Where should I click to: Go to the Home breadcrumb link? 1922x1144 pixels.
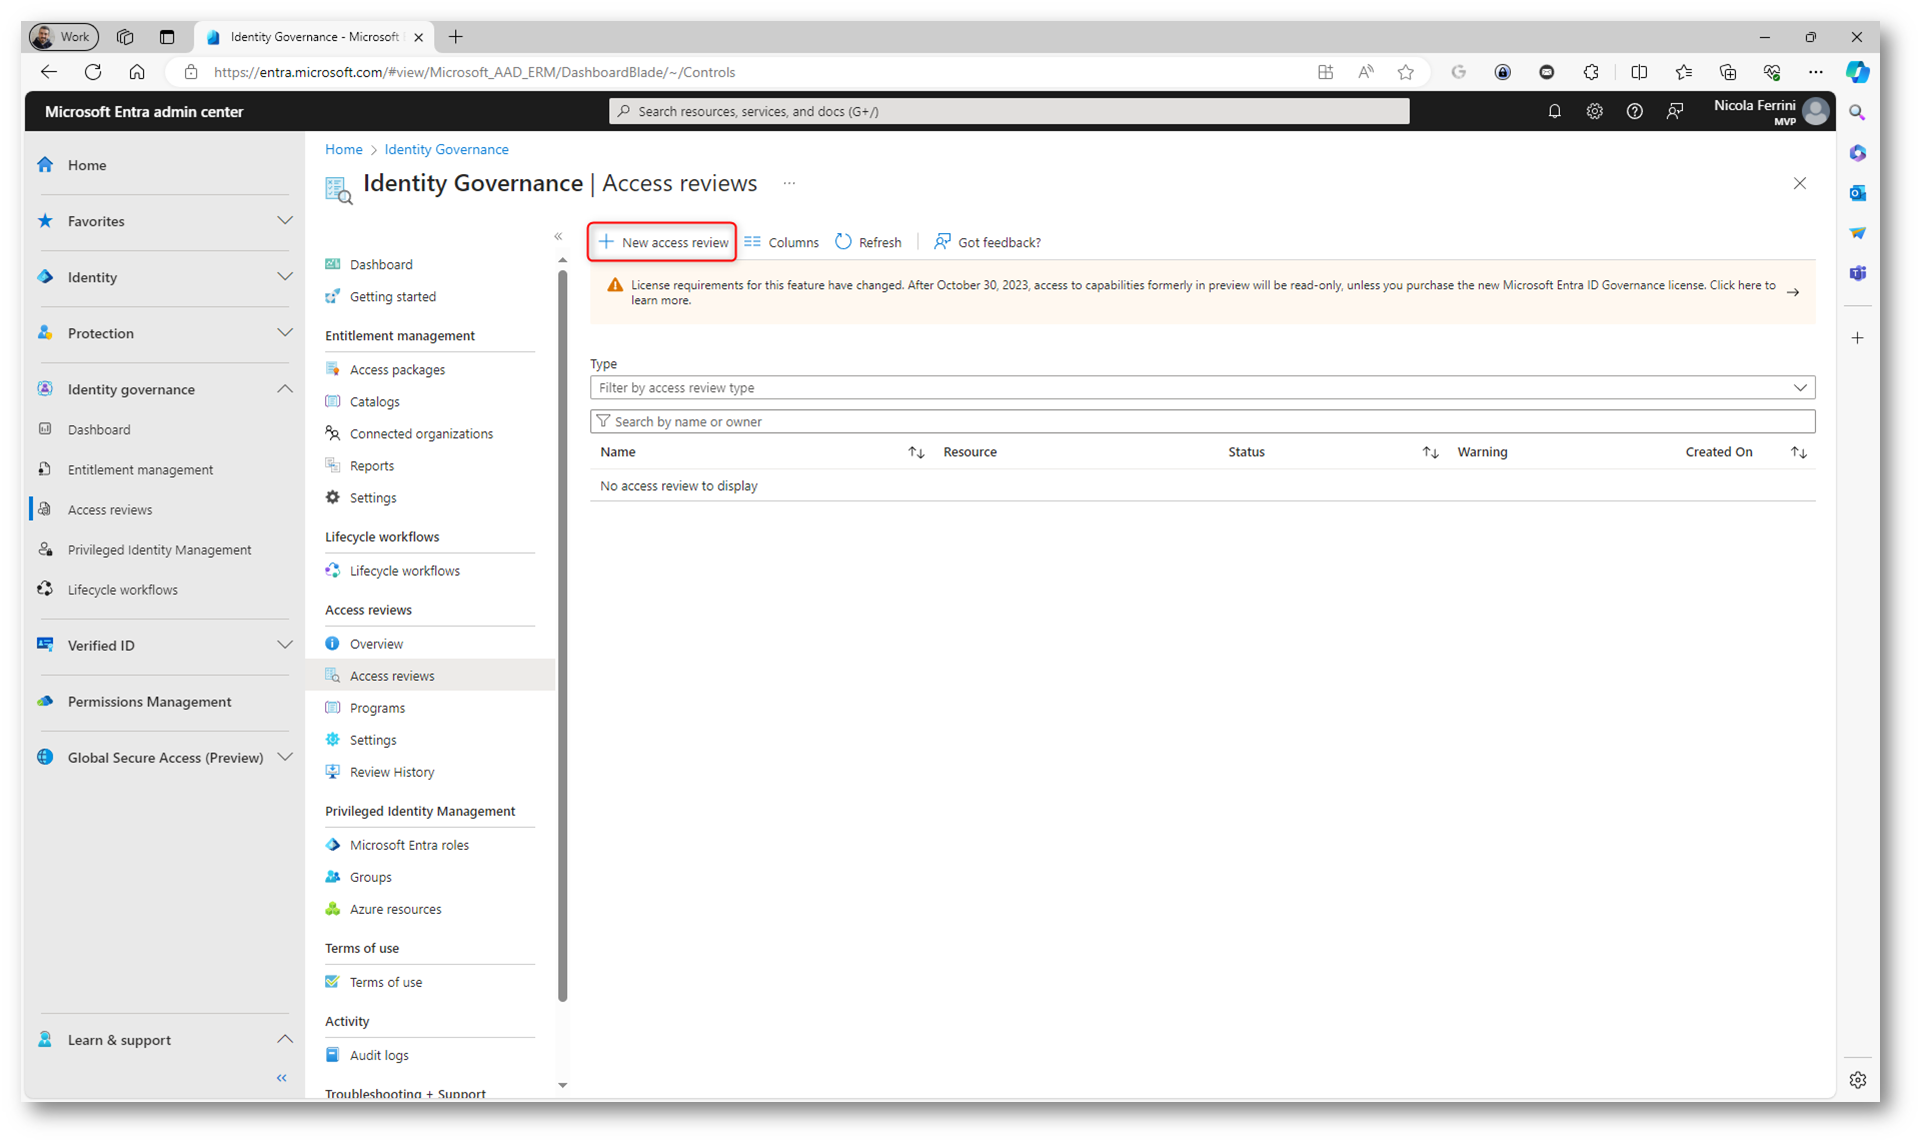[x=343, y=149]
